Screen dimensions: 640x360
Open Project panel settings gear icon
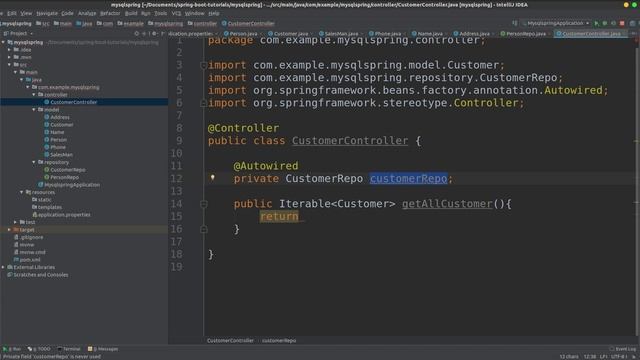(x=154, y=33)
